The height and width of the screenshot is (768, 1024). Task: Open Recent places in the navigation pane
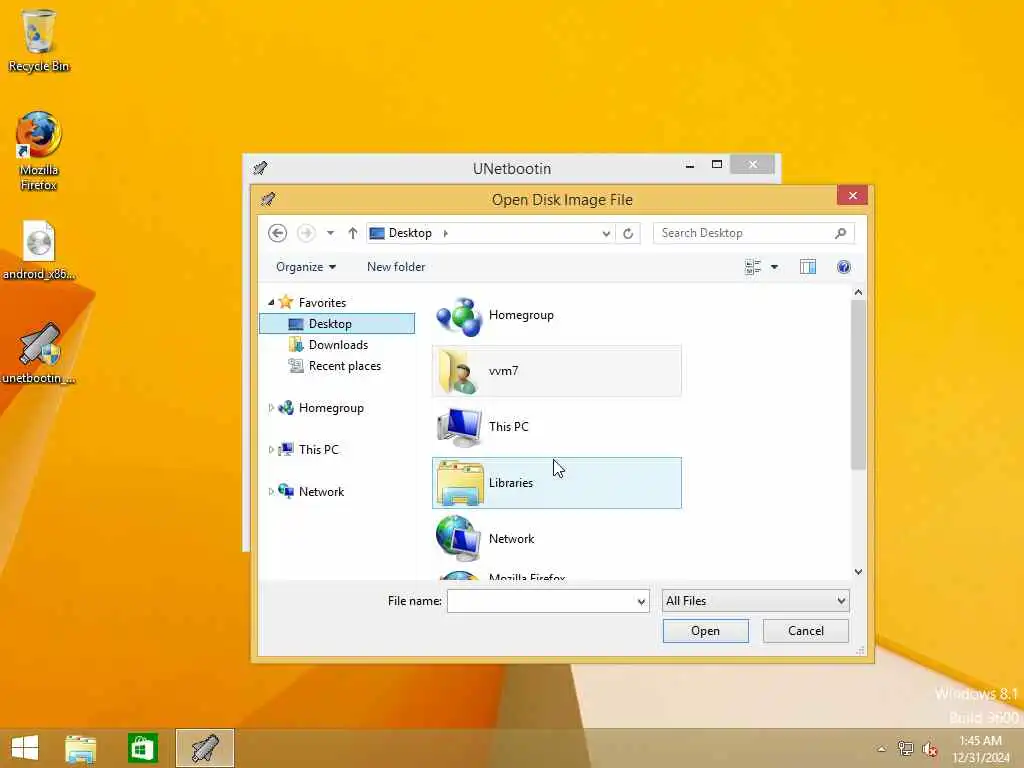pos(345,366)
